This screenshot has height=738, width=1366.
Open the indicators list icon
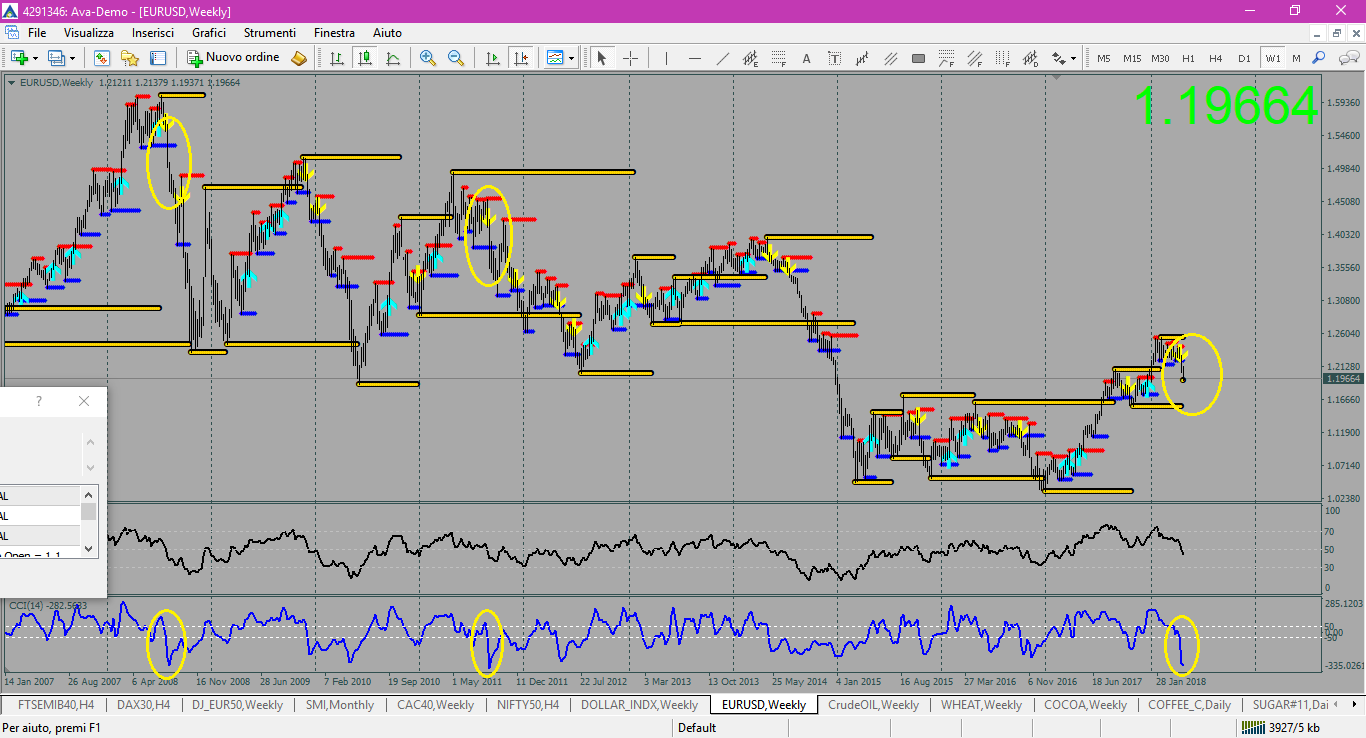555,58
